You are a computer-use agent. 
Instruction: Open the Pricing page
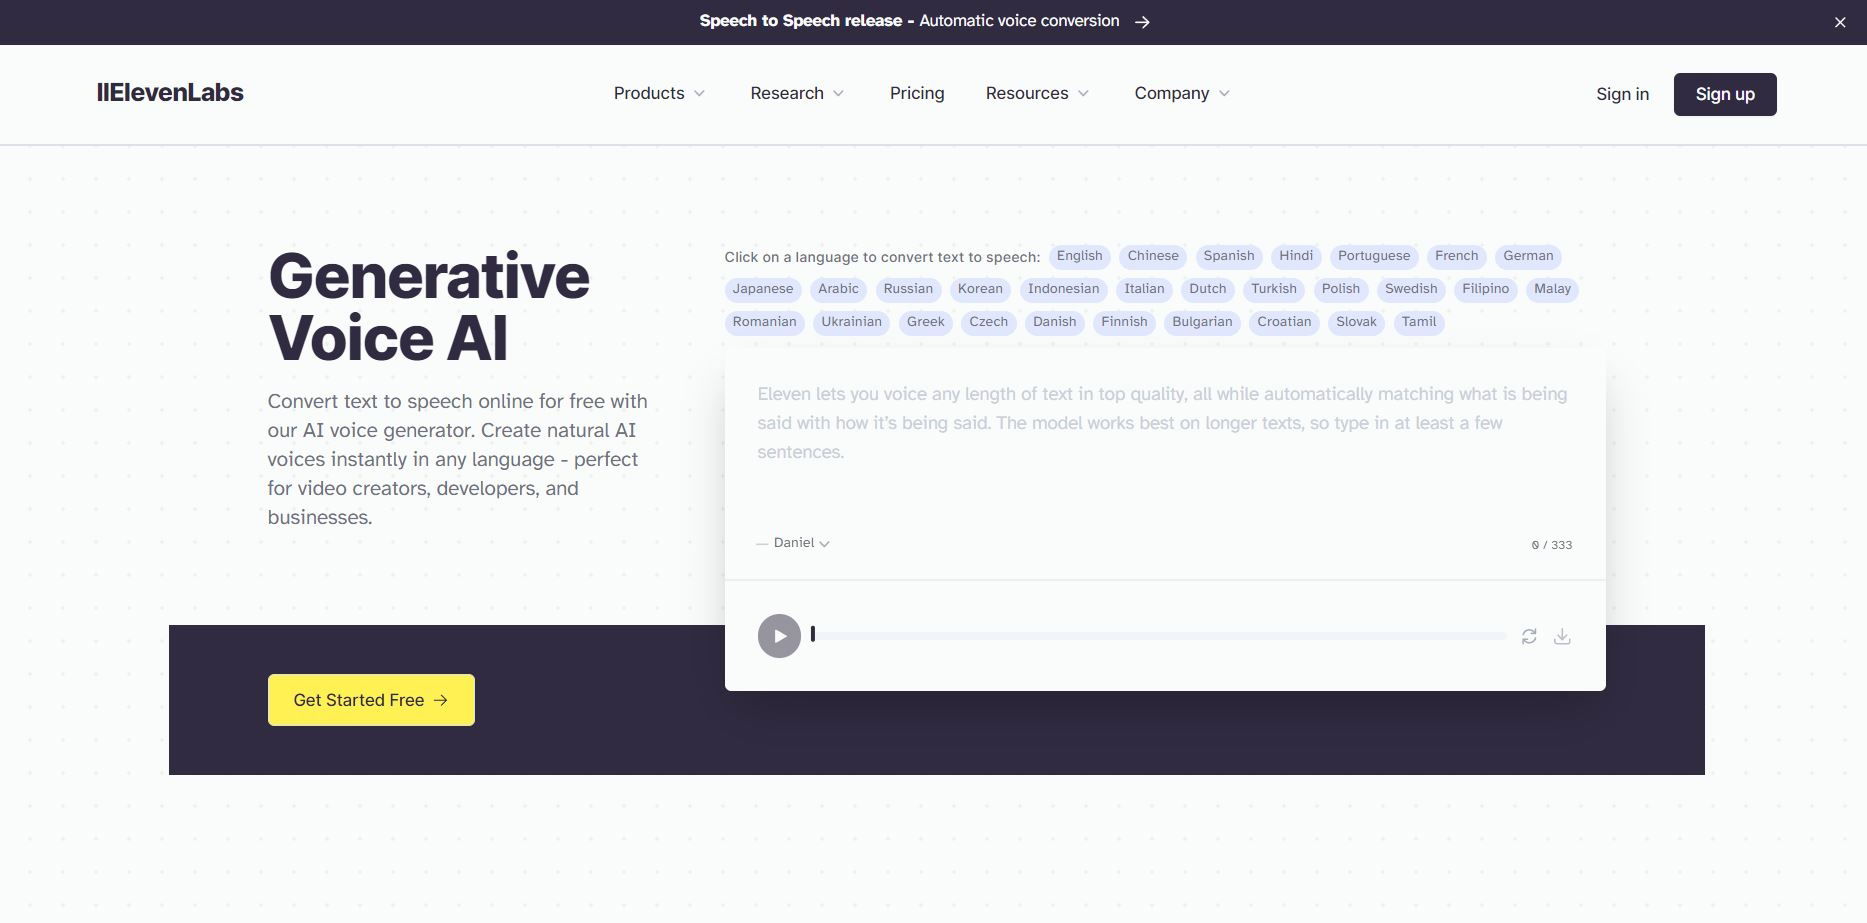pyautogui.click(x=917, y=93)
